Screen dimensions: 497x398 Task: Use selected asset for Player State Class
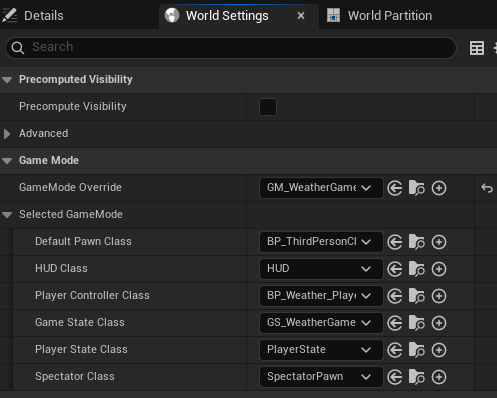pyautogui.click(x=395, y=350)
